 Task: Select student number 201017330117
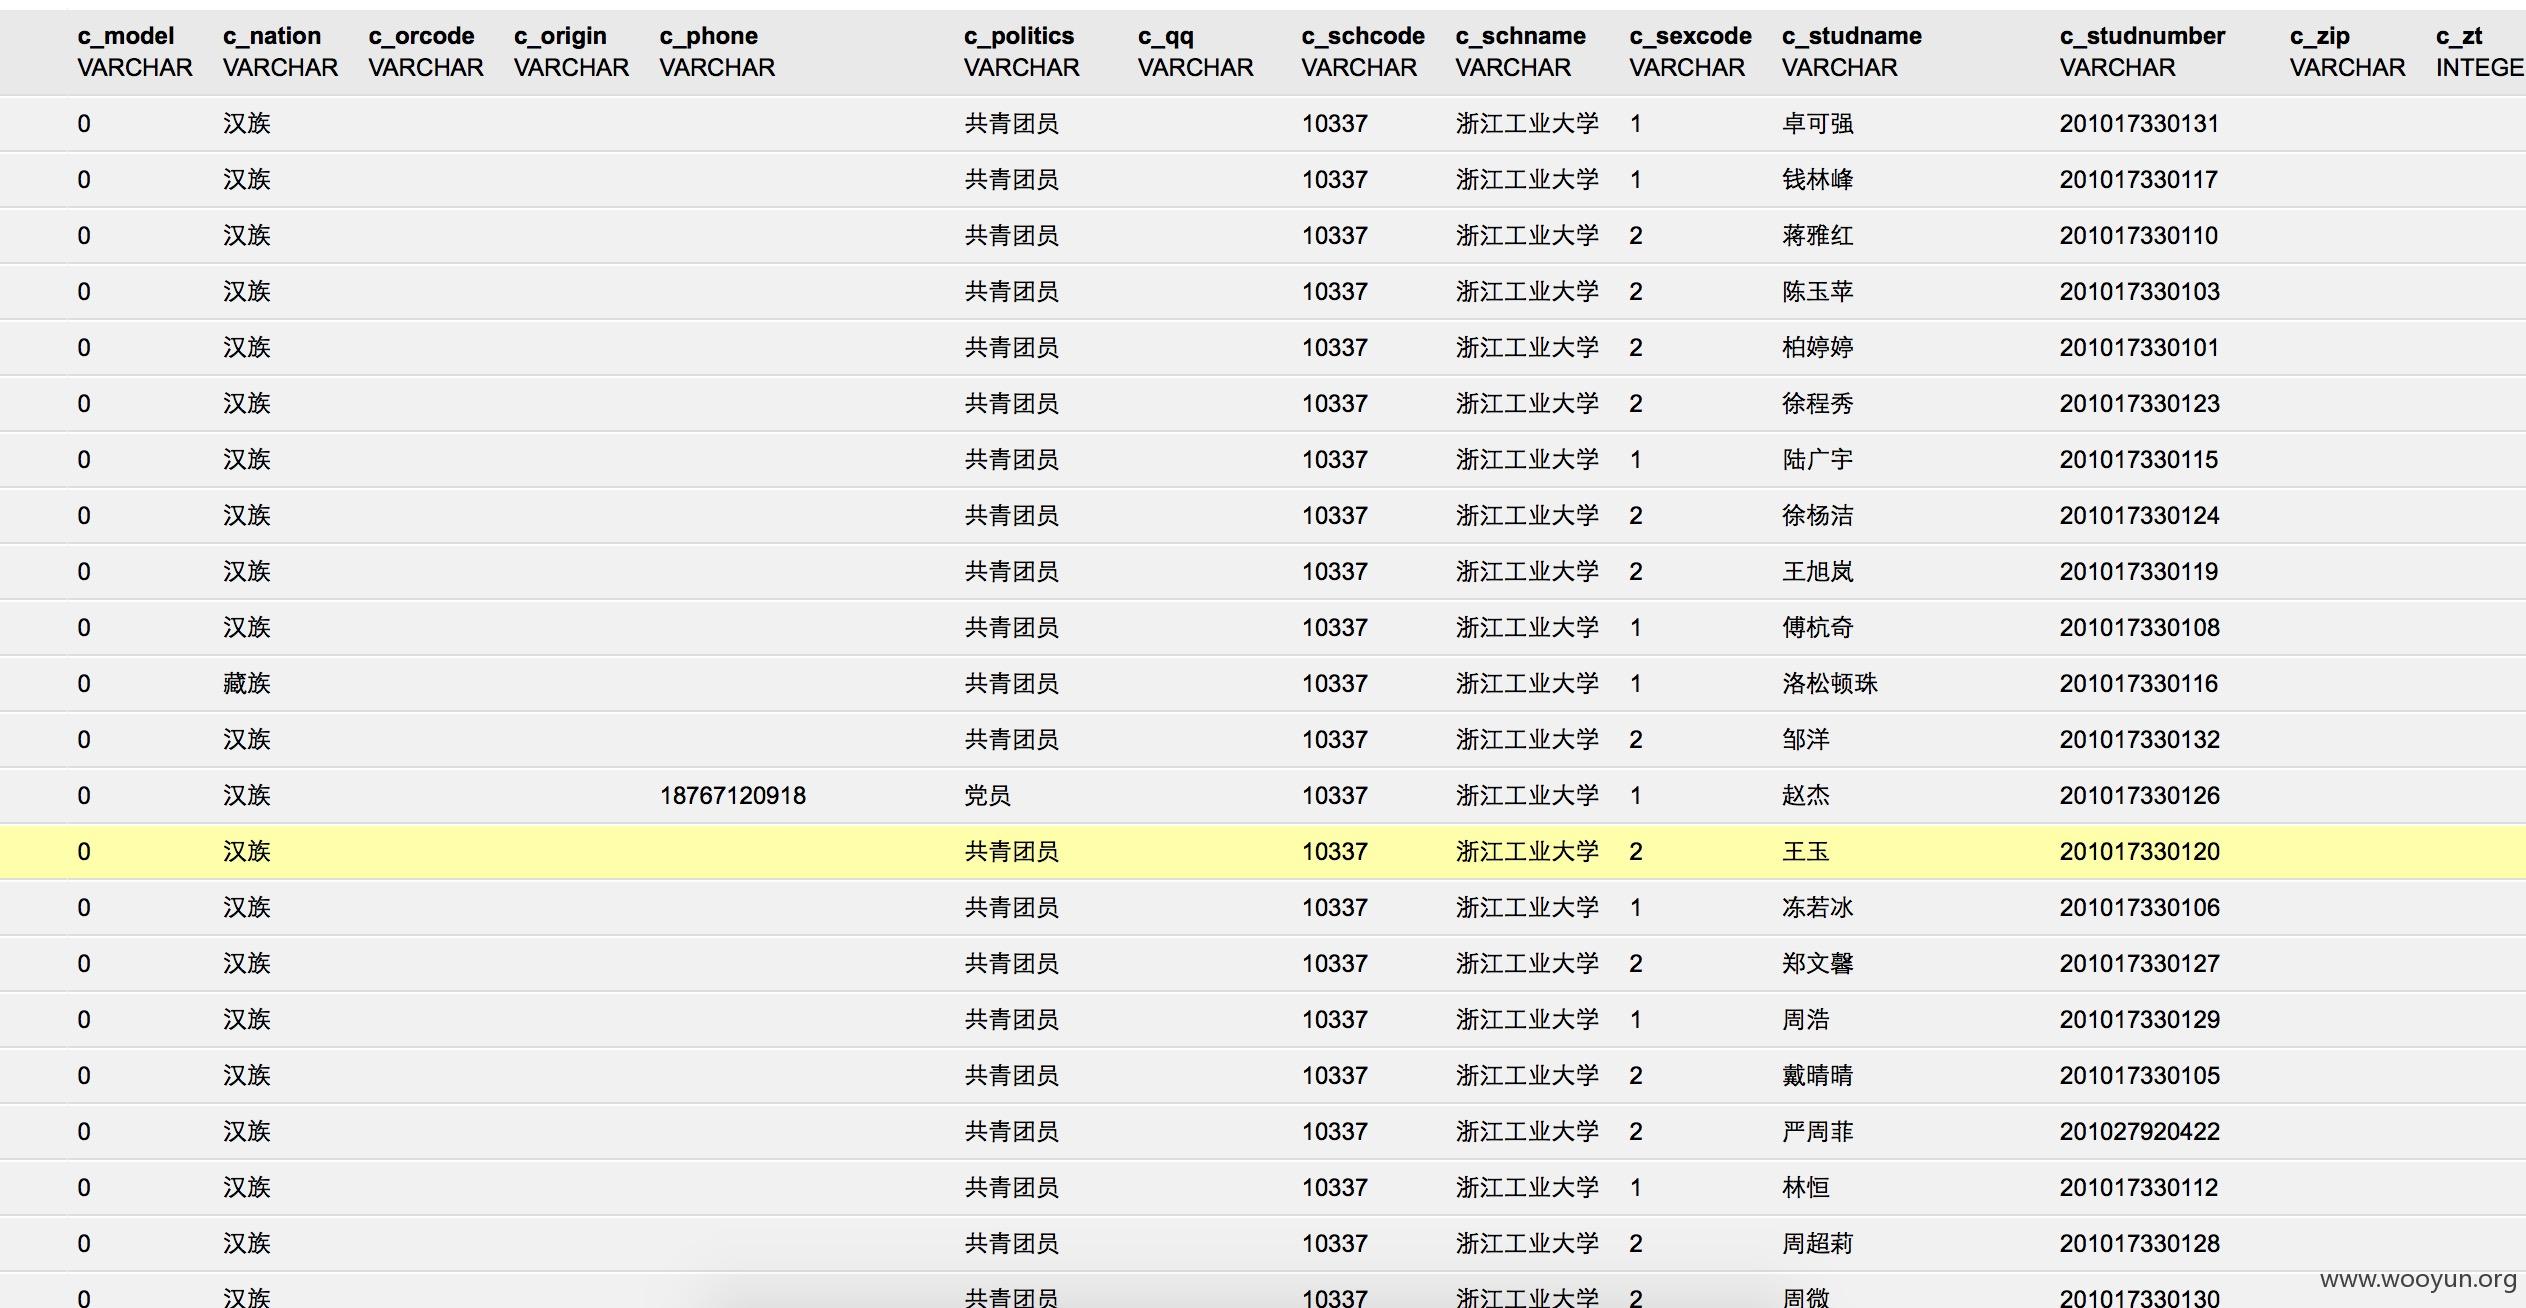pyautogui.click(x=2139, y=180)
